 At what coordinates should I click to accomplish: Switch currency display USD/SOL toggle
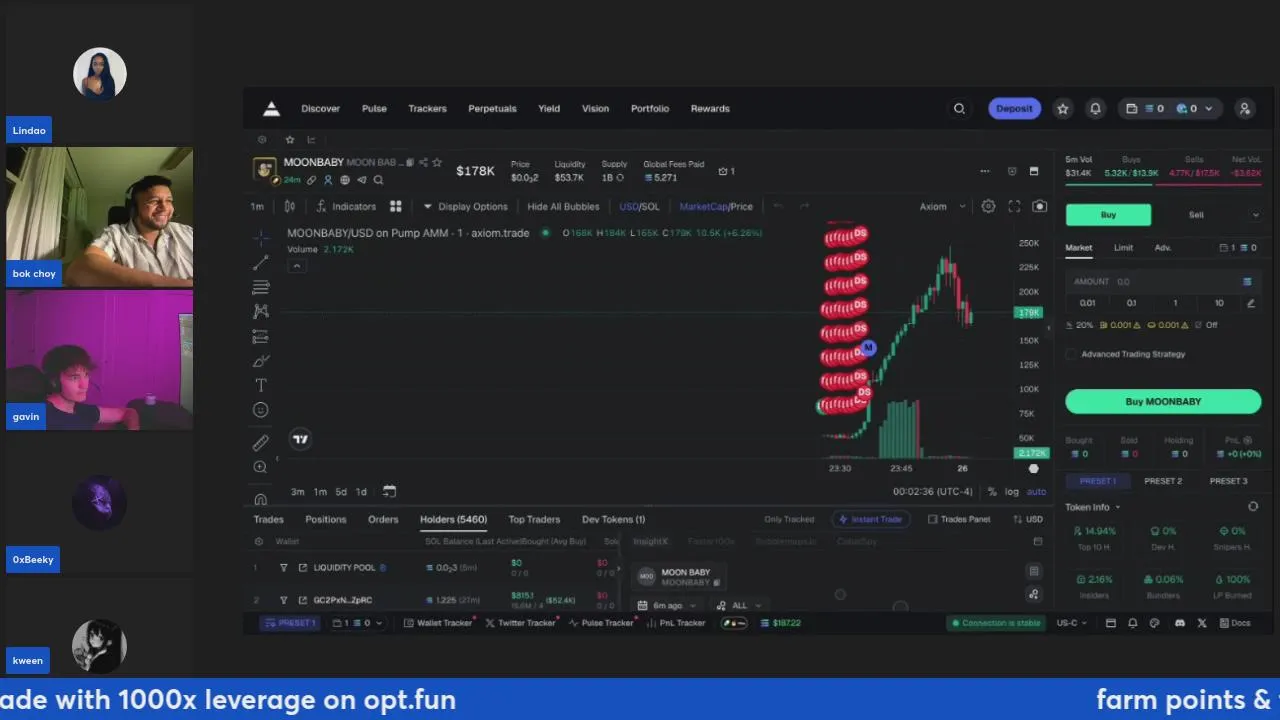639,206
